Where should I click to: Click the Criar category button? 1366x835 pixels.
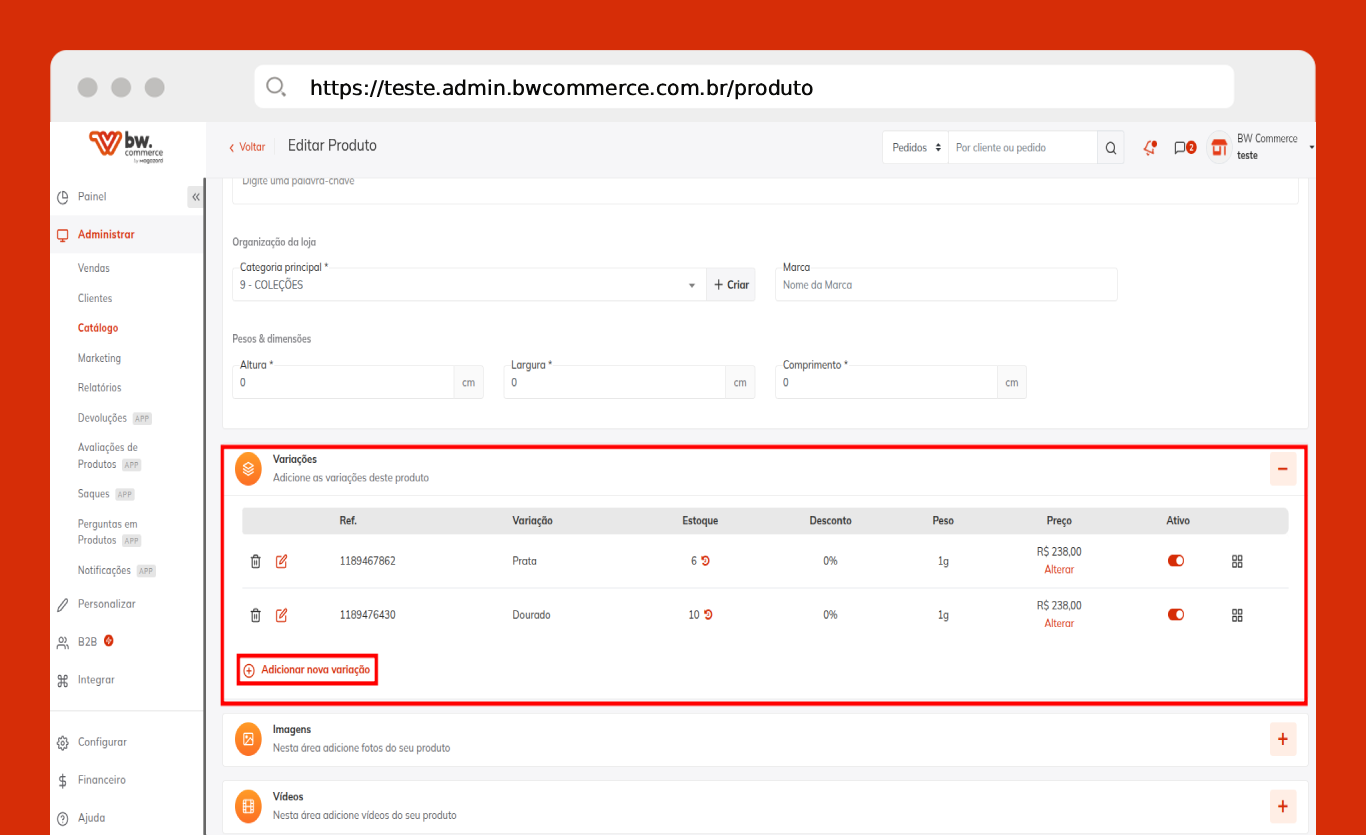(731, 285)
